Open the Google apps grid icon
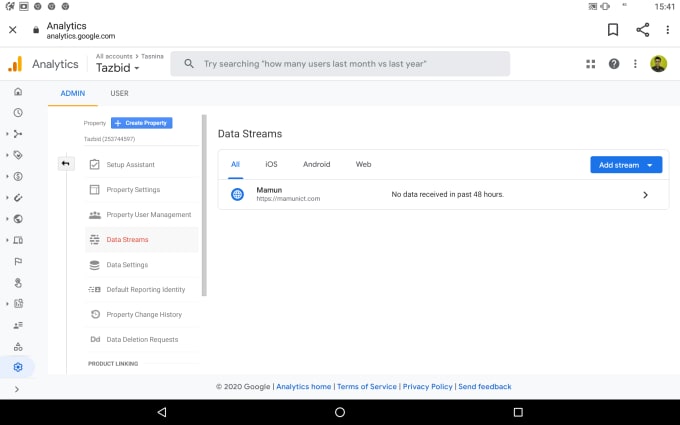 coord(591,64)
